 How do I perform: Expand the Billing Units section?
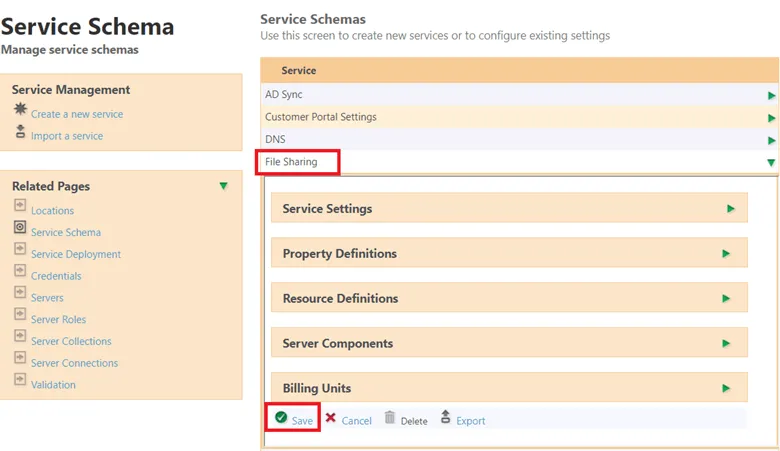[729, 389]
